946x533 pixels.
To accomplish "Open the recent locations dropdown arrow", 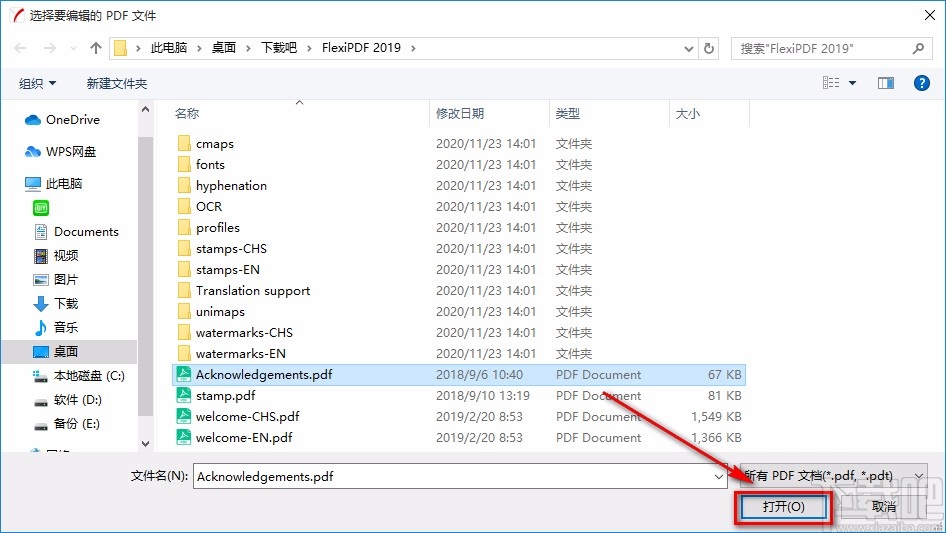I will pos(688,49).
